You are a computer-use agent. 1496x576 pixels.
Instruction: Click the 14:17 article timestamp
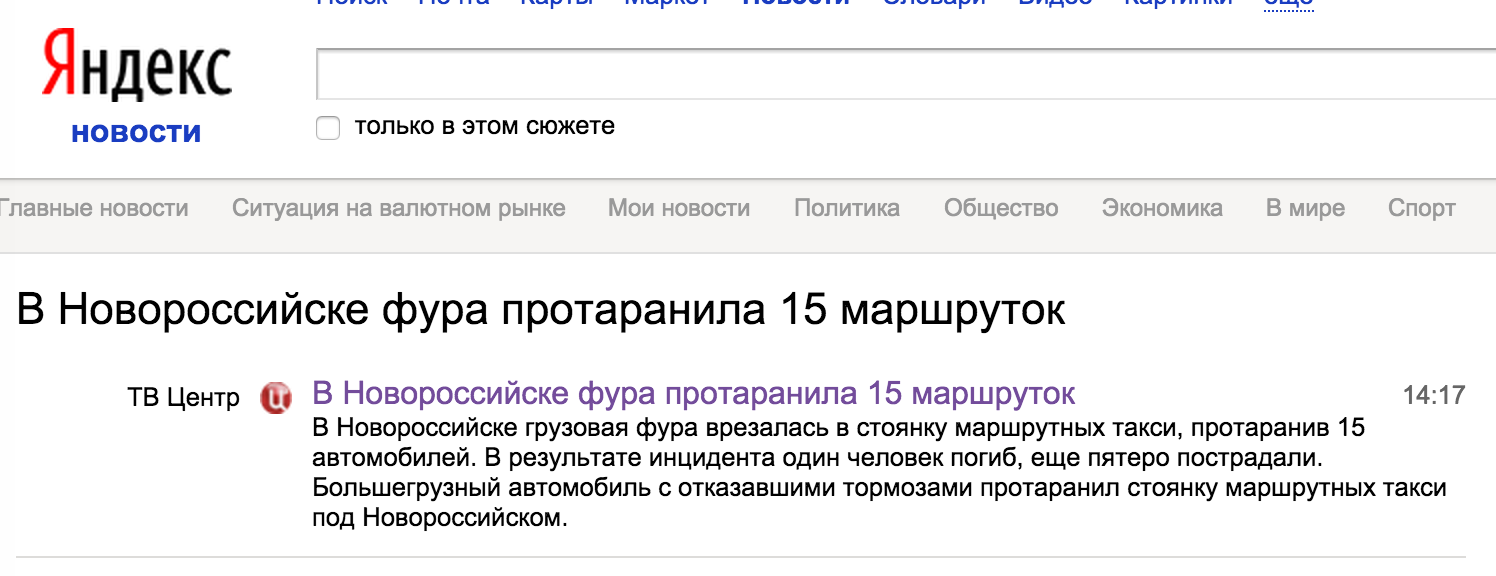[x=1433, y=395]
